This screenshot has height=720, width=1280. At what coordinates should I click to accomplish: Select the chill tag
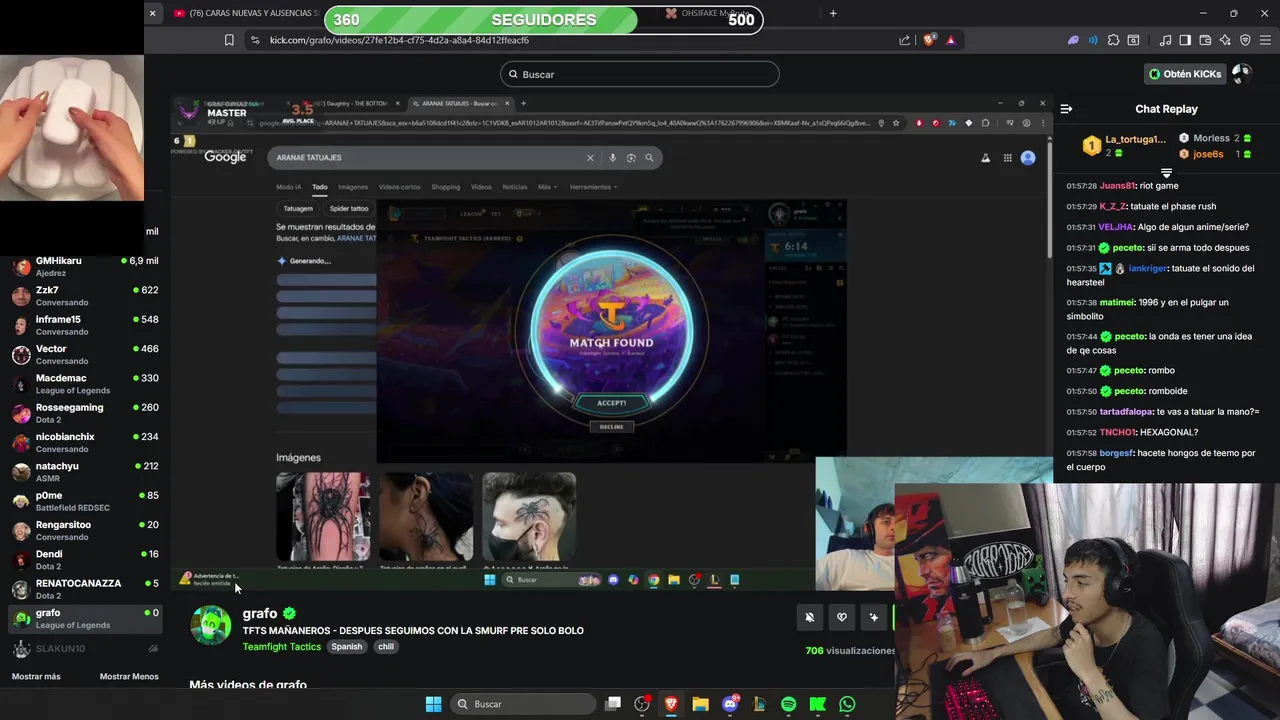386,647
